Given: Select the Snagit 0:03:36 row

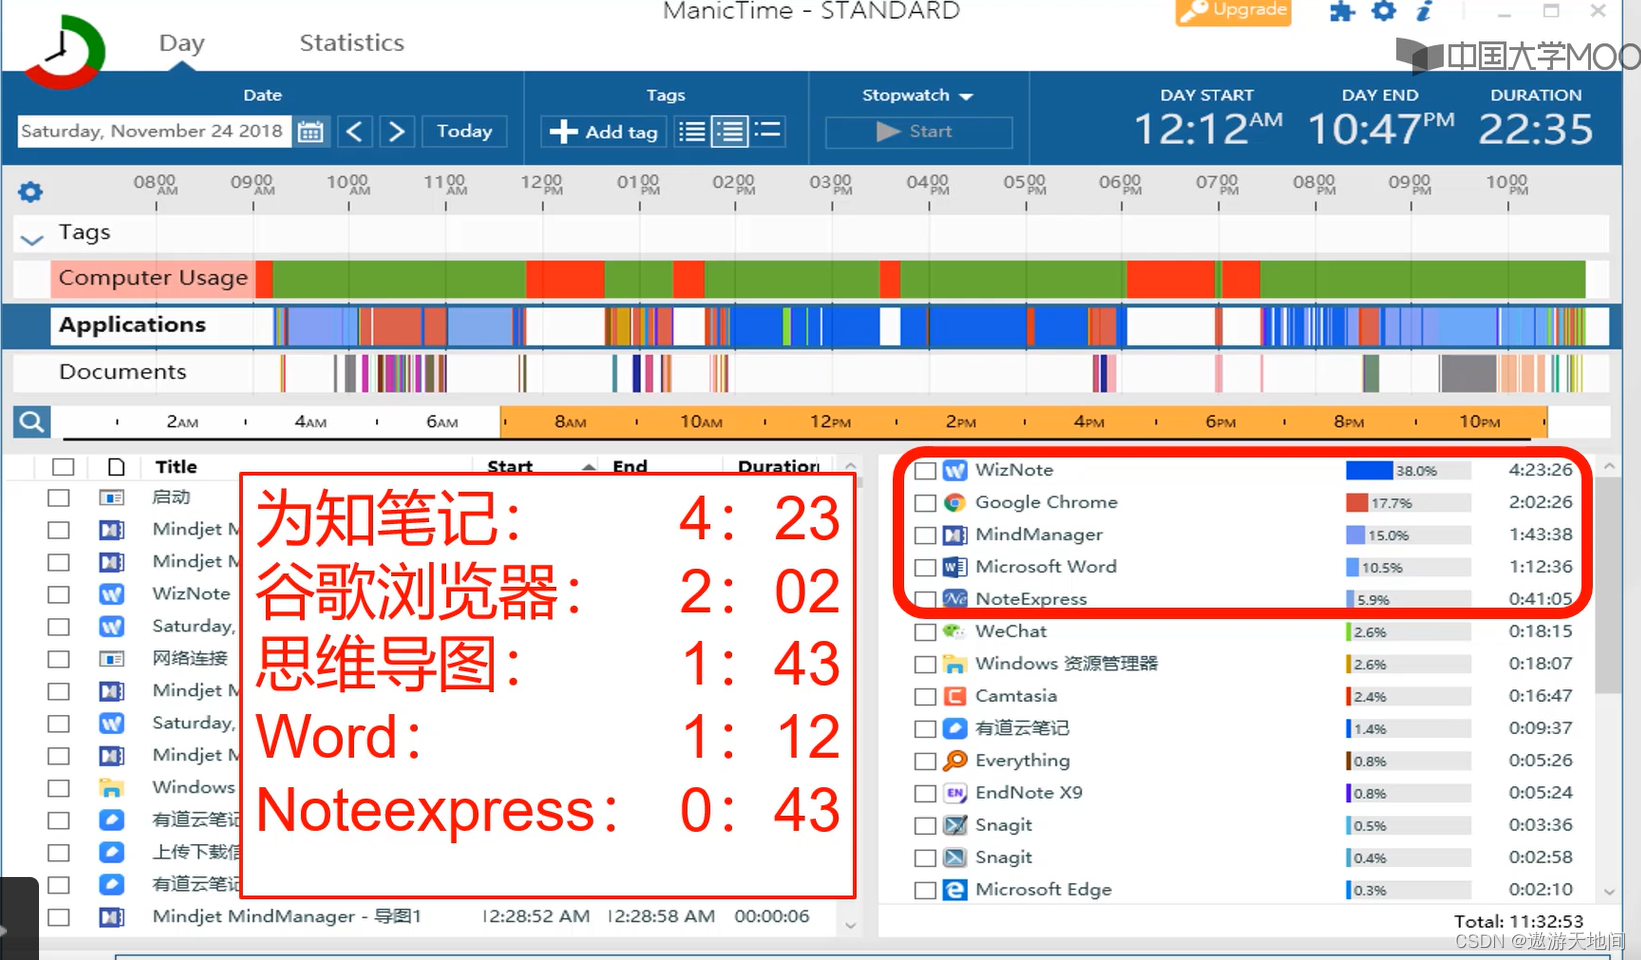Looking at the screenshot, I should [x=1244, y=825].
